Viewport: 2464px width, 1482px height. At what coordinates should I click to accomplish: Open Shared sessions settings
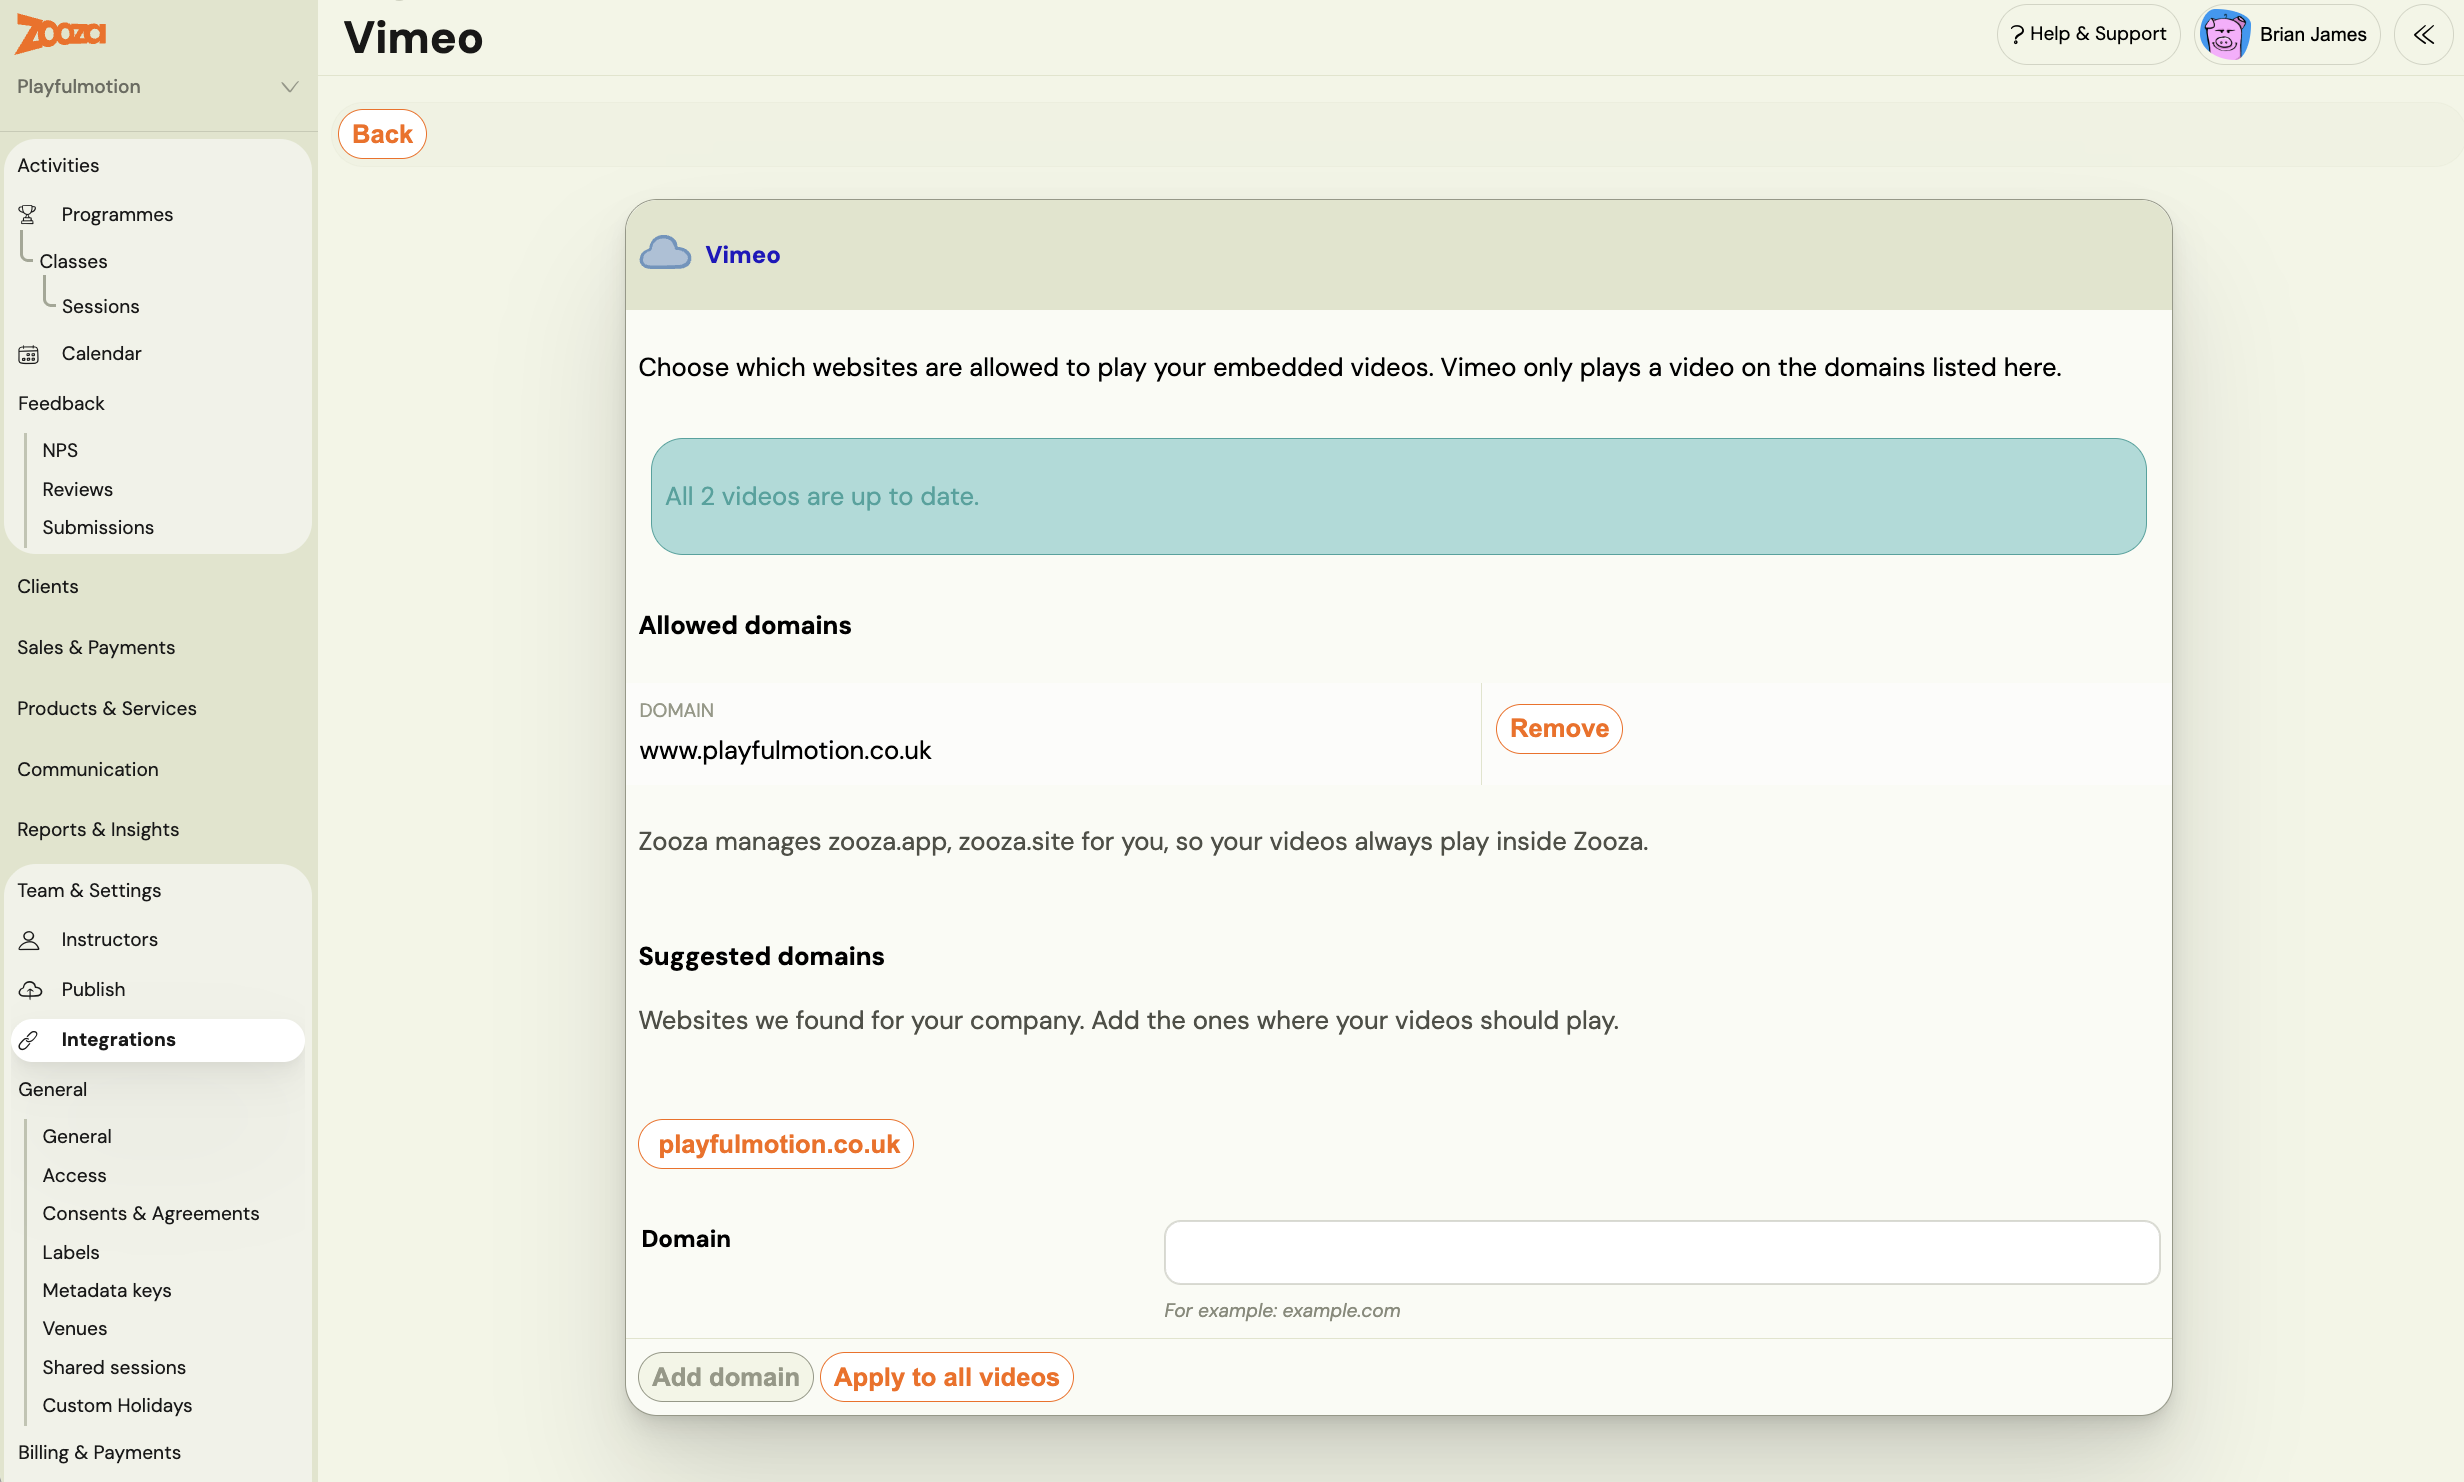[114, 1367]
